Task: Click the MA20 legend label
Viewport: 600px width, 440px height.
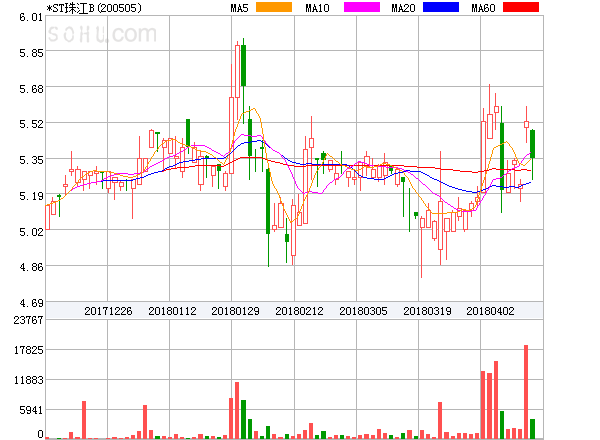Action: [x=403, y=8]
